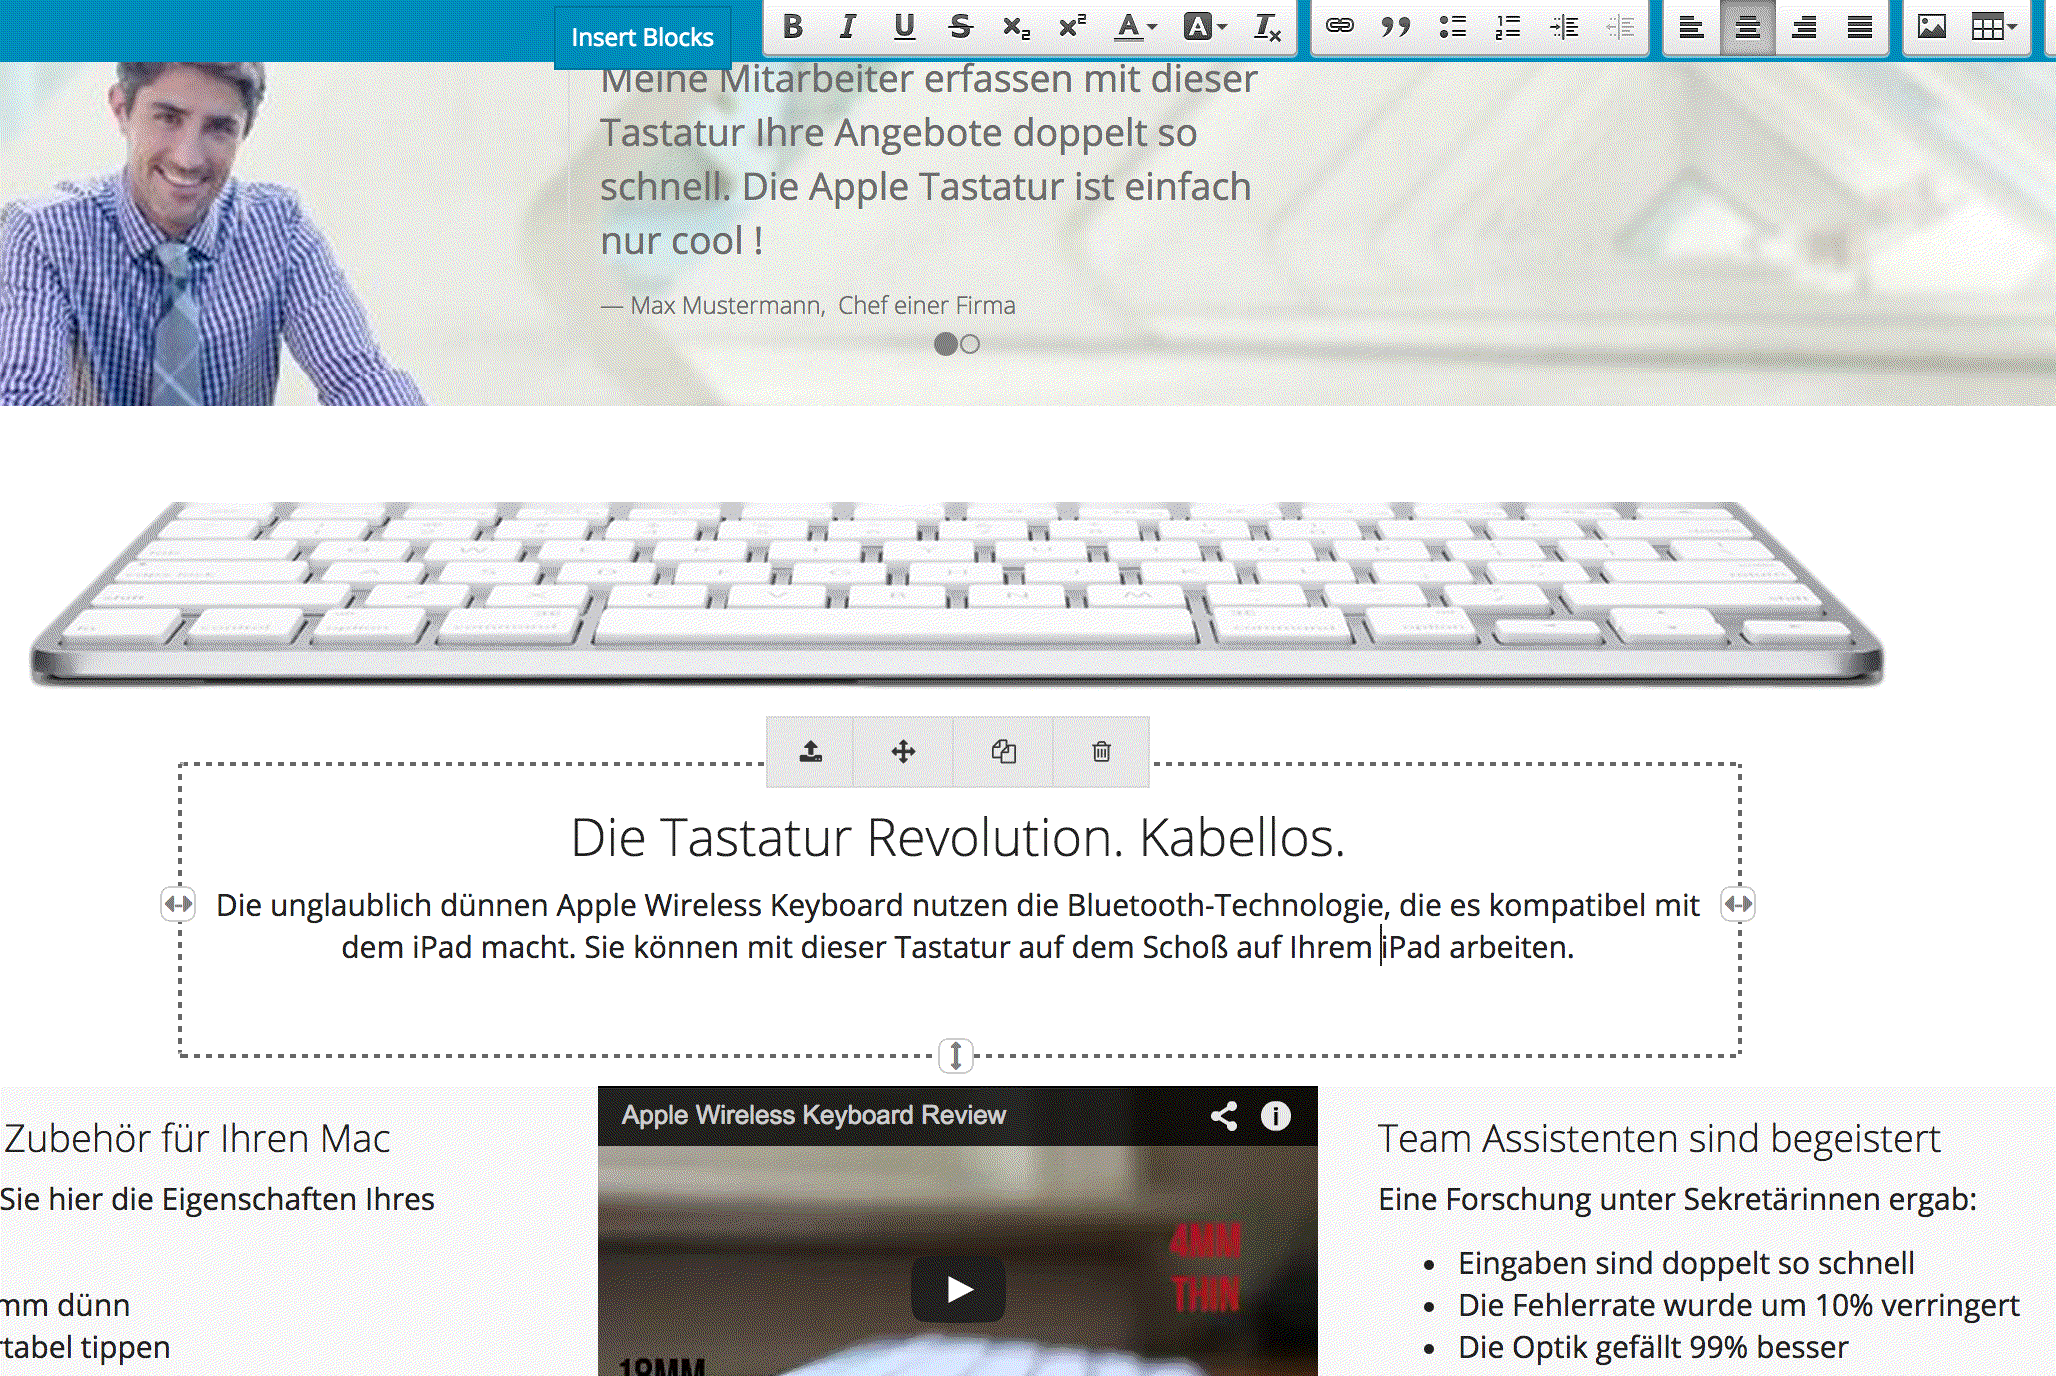Align text to the right
Viewport: 2056px width, 1376px height.
(1804, 27)
